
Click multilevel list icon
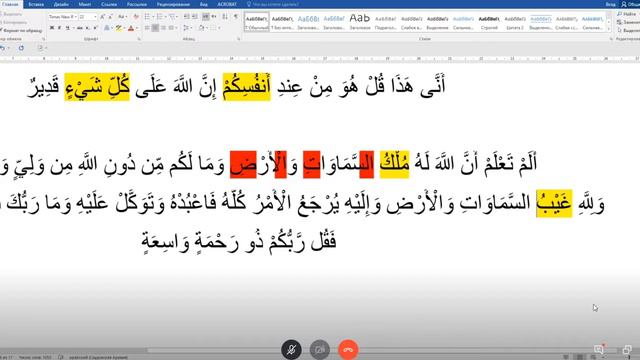[x=172, y=17]
